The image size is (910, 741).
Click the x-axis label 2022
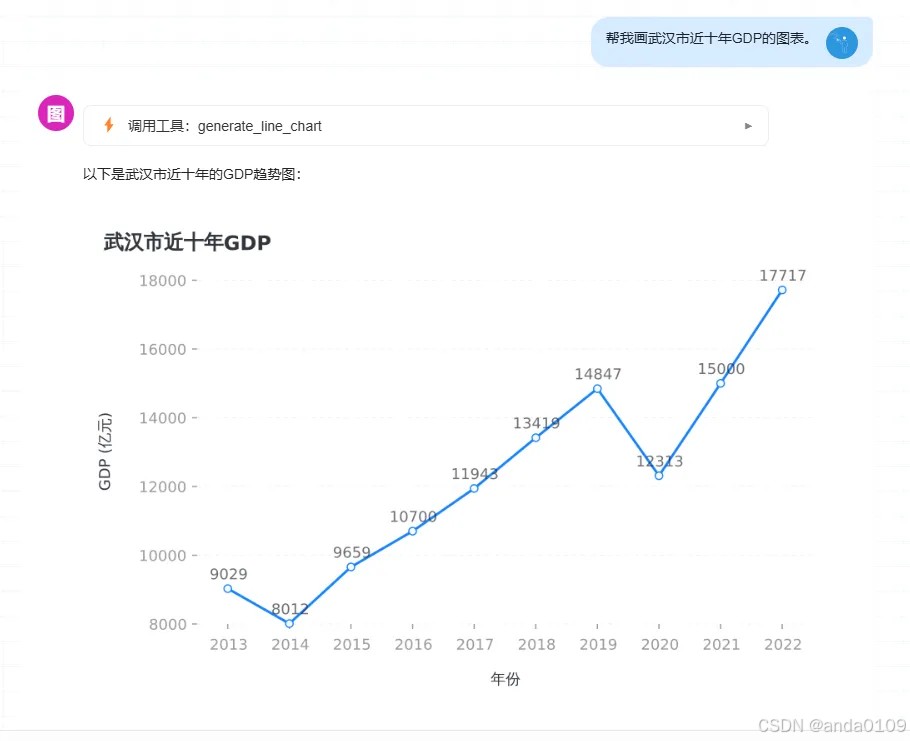[783, 644]
